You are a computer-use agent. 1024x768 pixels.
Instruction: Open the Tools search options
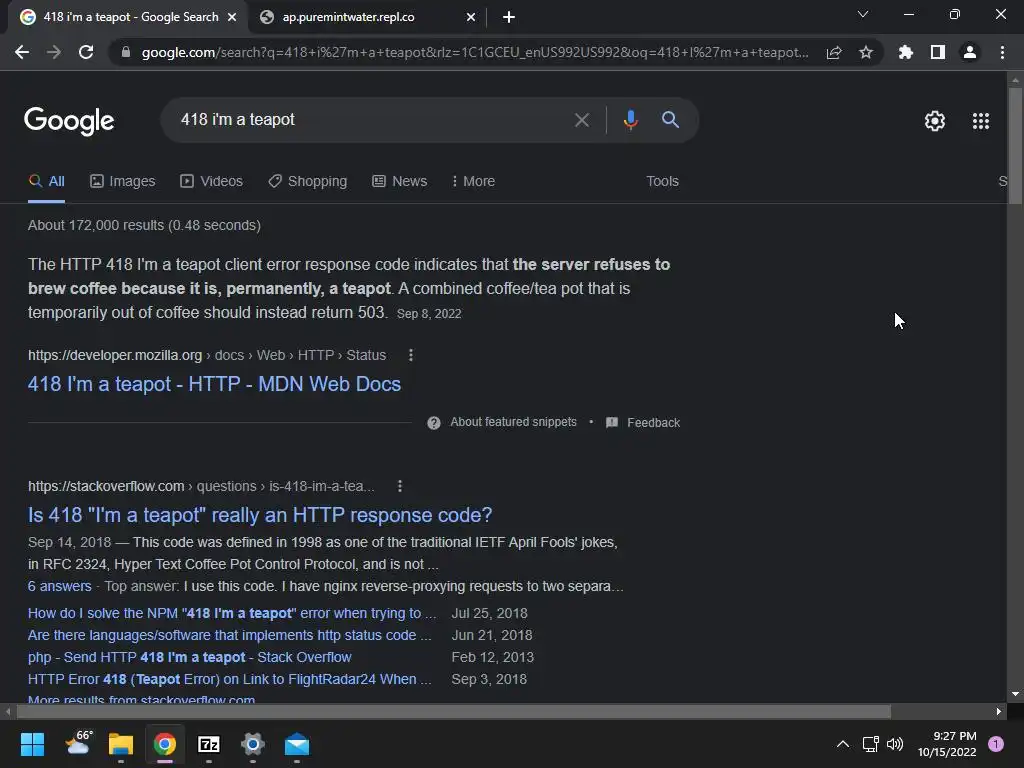(x=662, y=182)
